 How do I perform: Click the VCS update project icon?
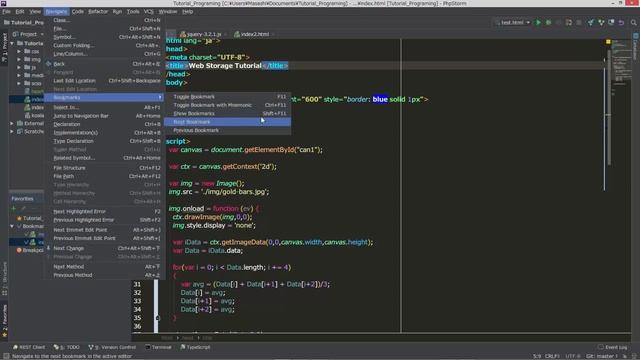click(x=591, y=22)
